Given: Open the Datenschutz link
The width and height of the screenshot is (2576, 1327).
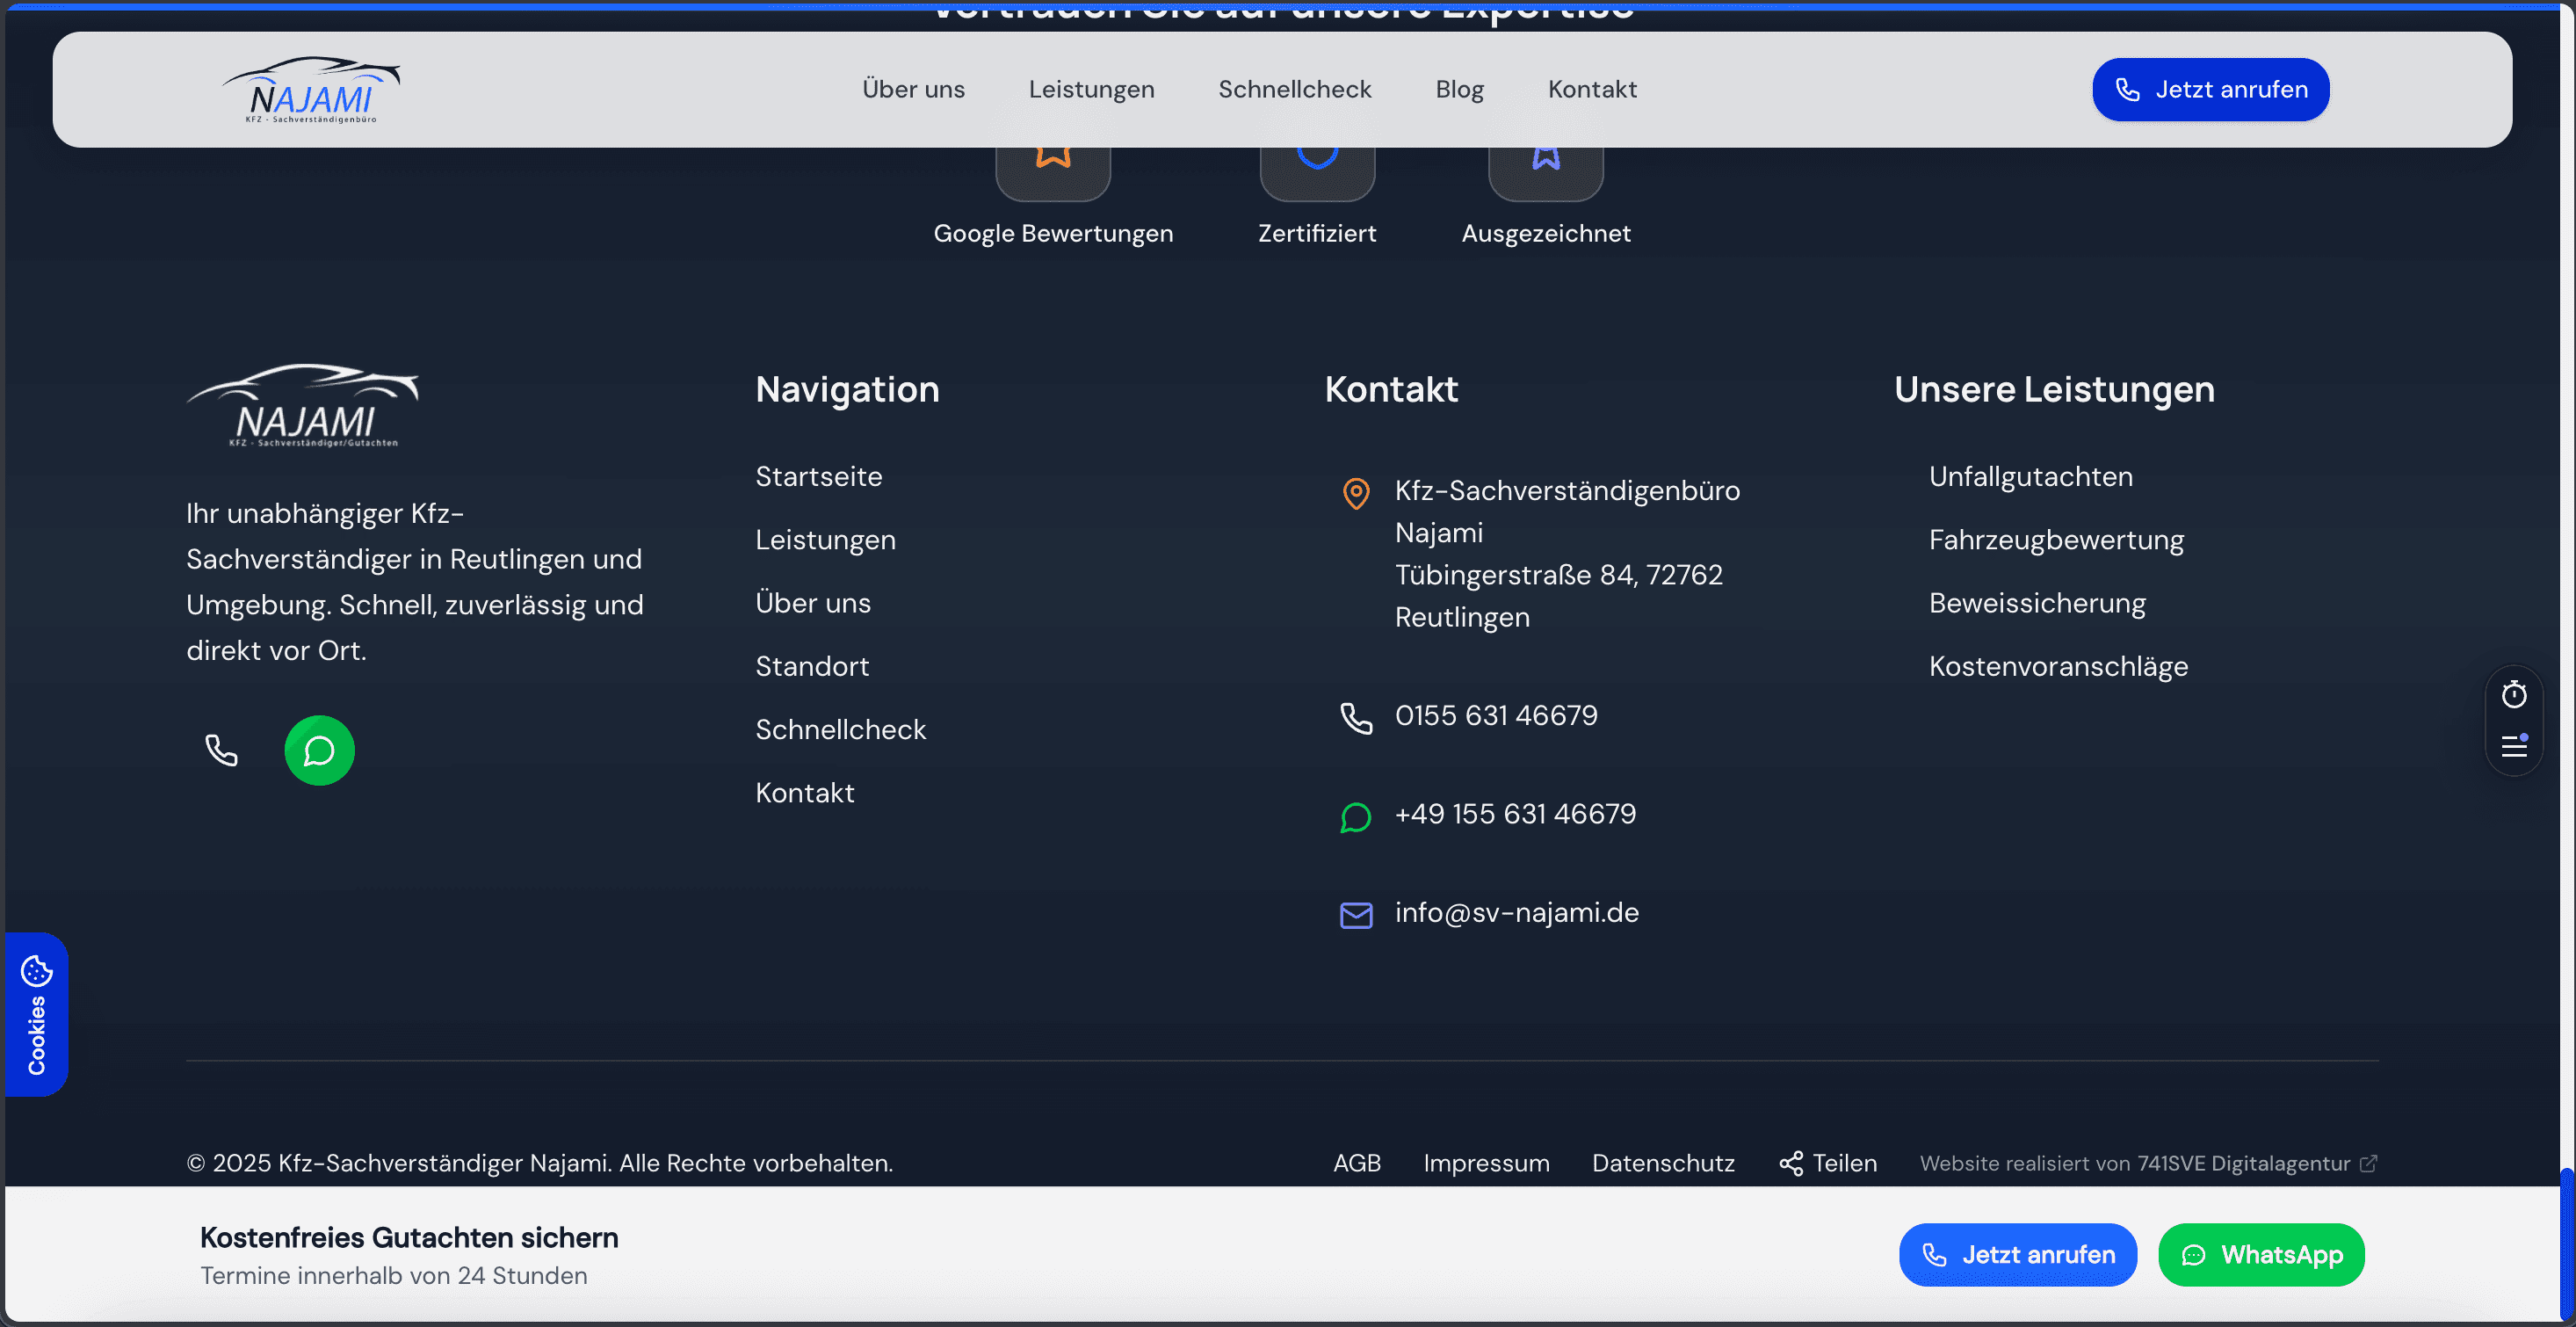Looking at the screenshot, I should coord(1663,1163).
